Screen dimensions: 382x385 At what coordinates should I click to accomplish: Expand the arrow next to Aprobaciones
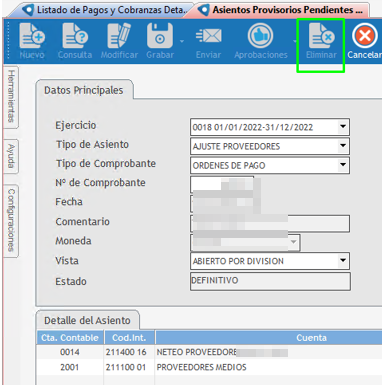coord(295,41)
